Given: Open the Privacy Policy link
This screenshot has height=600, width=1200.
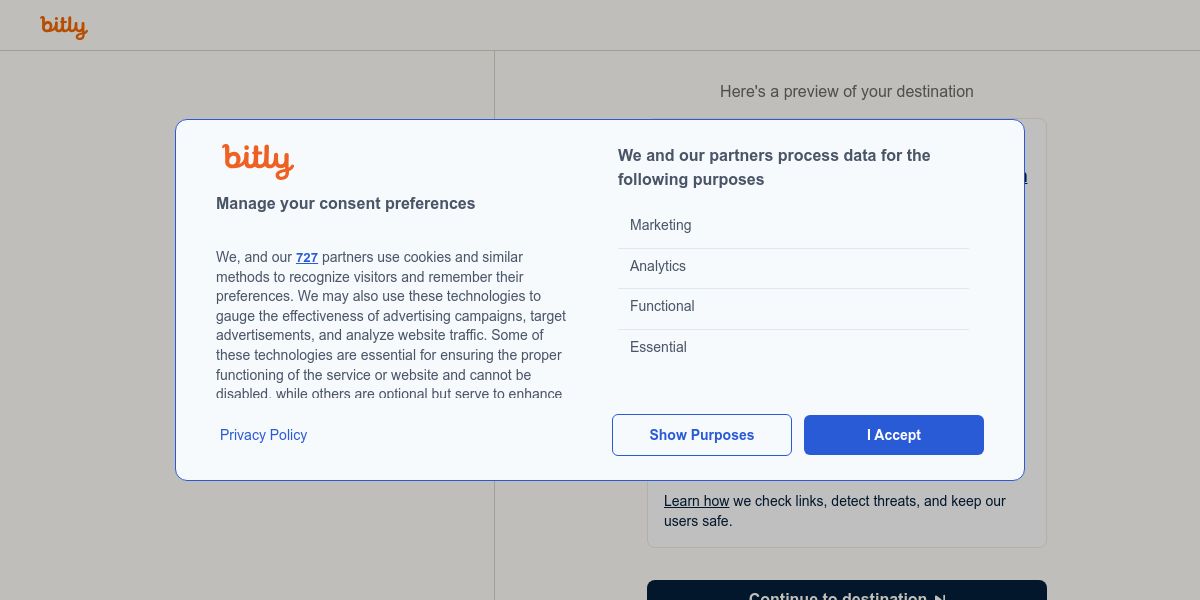Looking at the screenshot, I should pyautogui.click(x=263, y=435).
